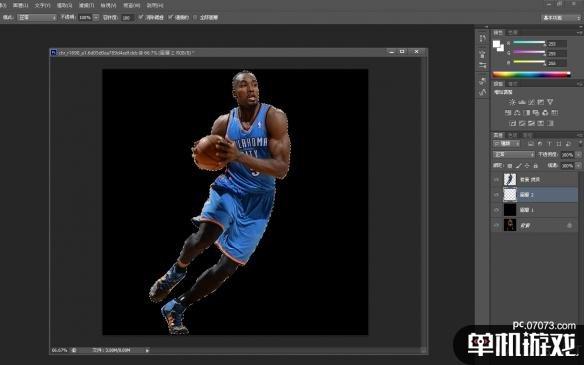Viewport: 584px width, 365px height.
Task: Switch to the 路径 paths tab
Action: pos(527,135)
